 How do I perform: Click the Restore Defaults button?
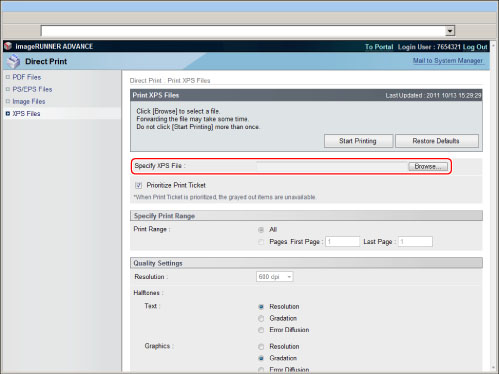pos(436,141)
